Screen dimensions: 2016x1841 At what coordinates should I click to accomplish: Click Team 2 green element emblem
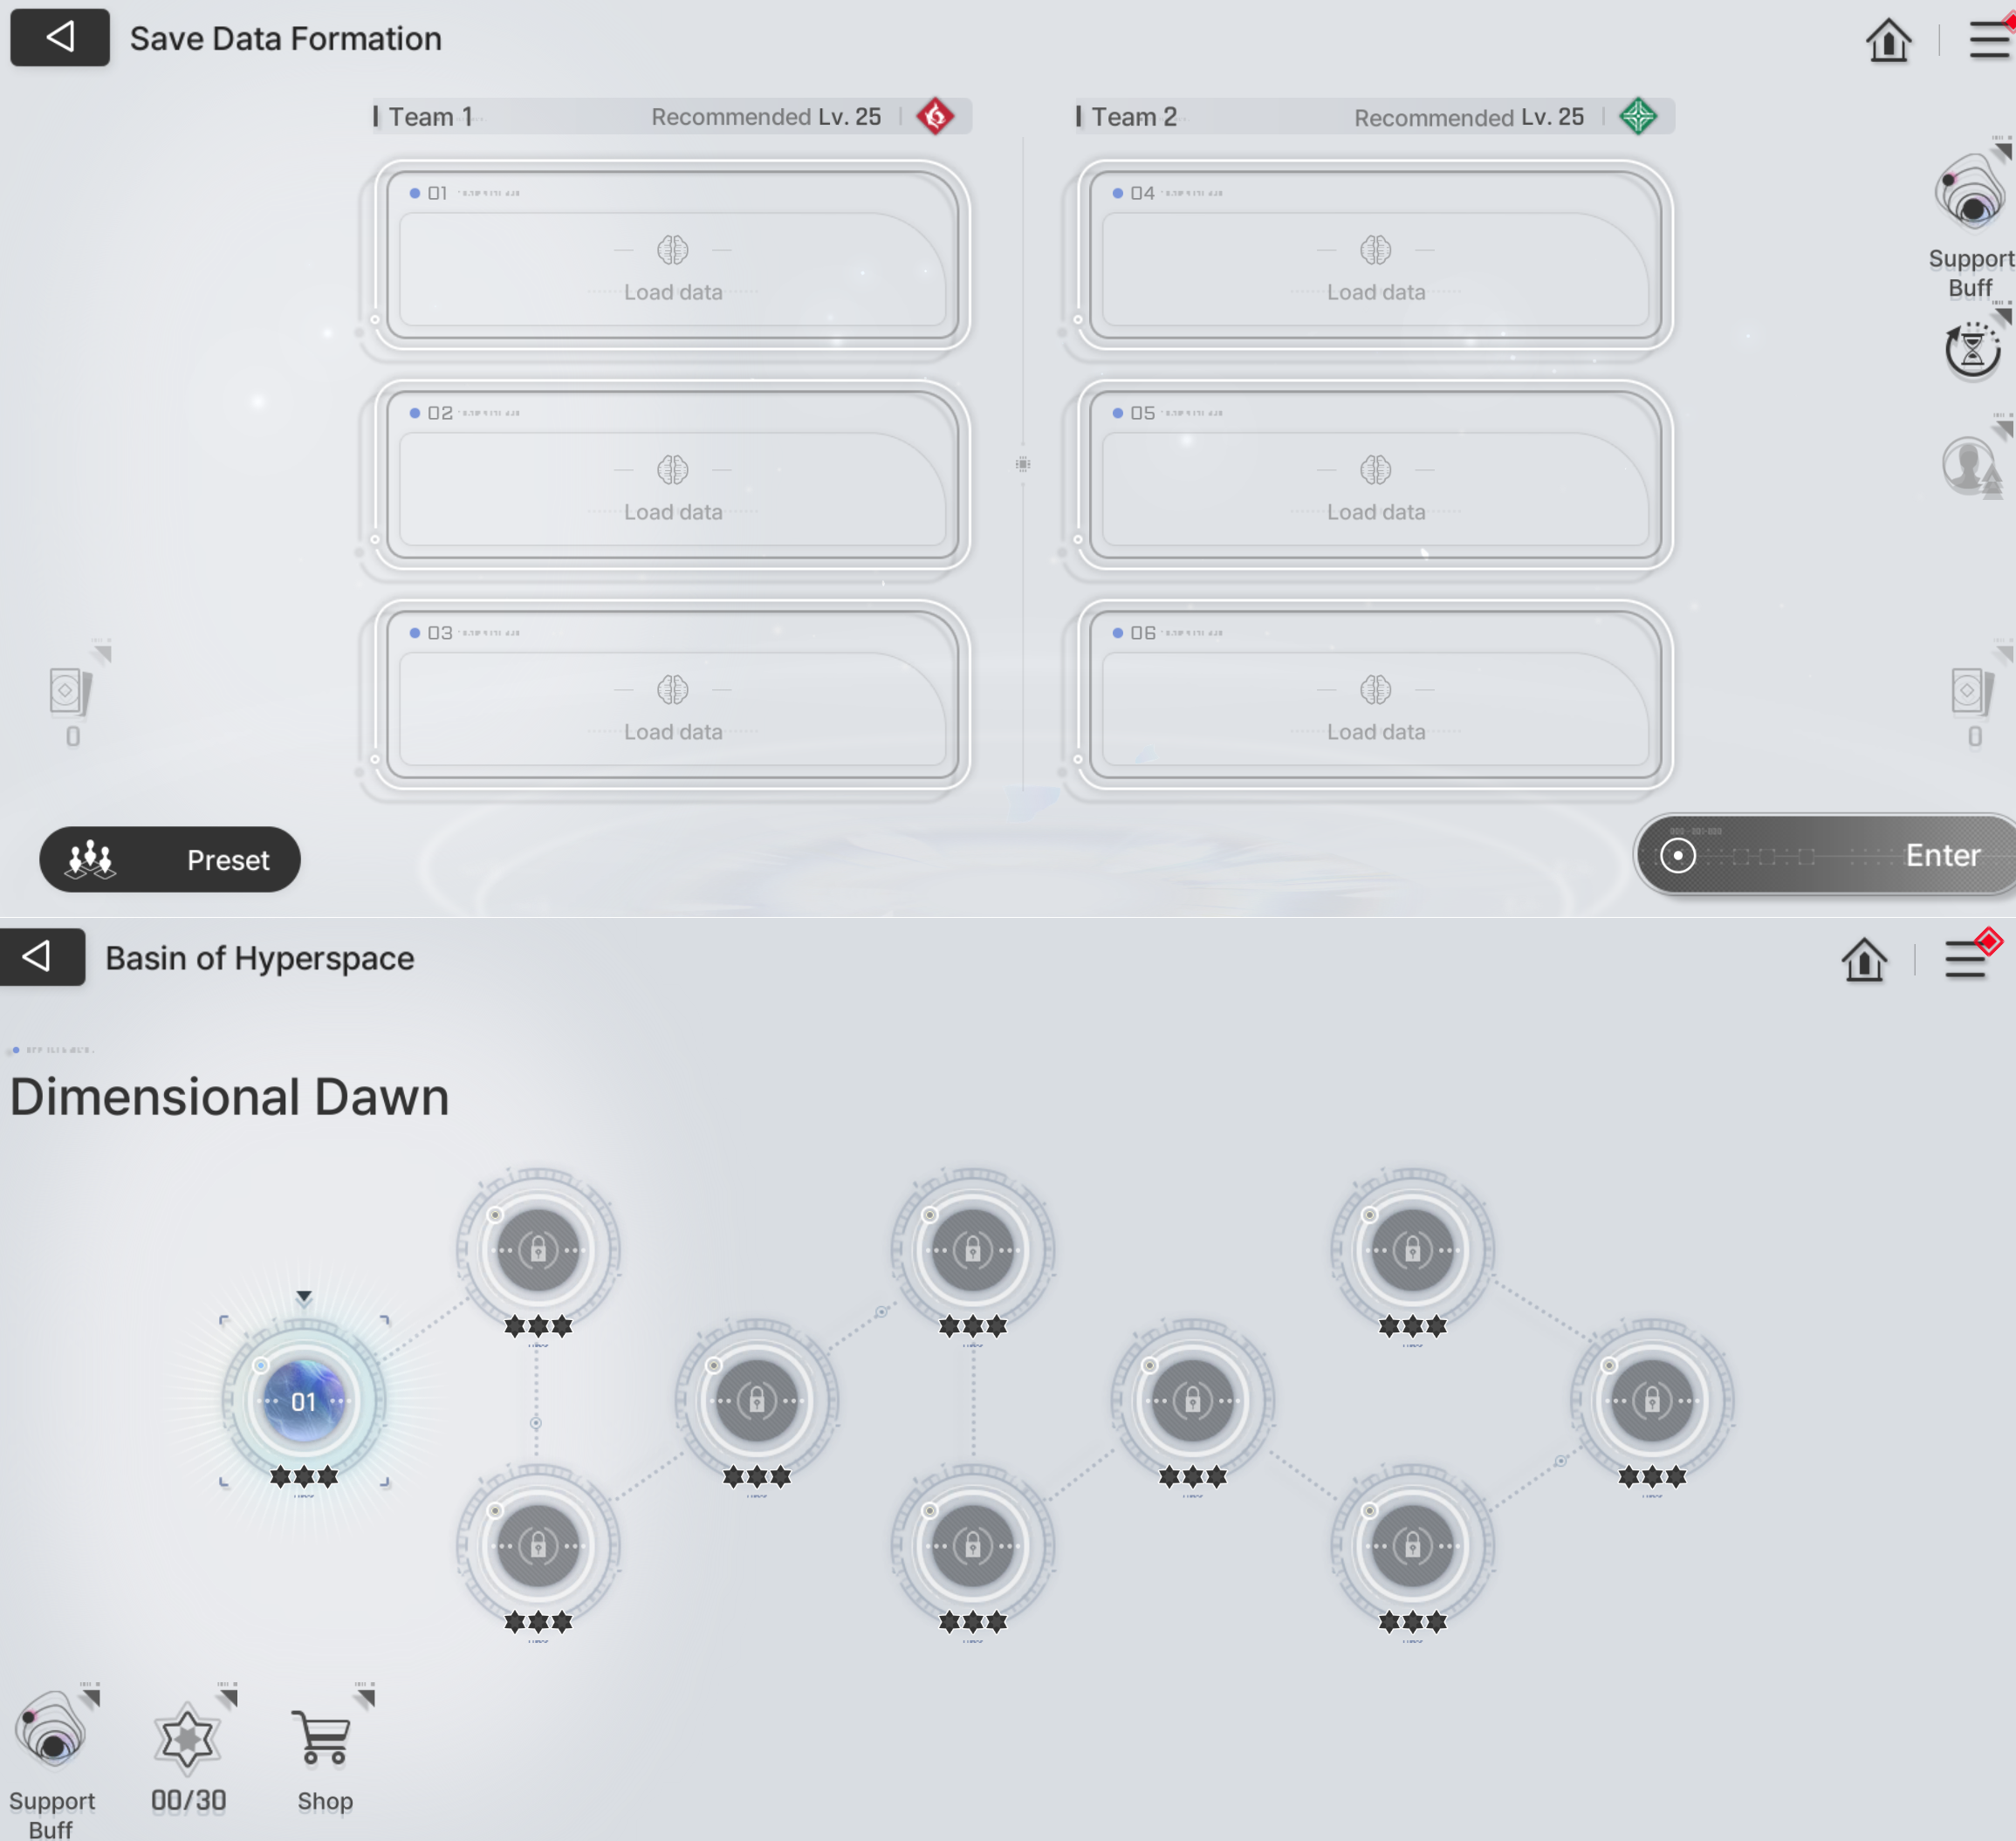point(1638,117)
